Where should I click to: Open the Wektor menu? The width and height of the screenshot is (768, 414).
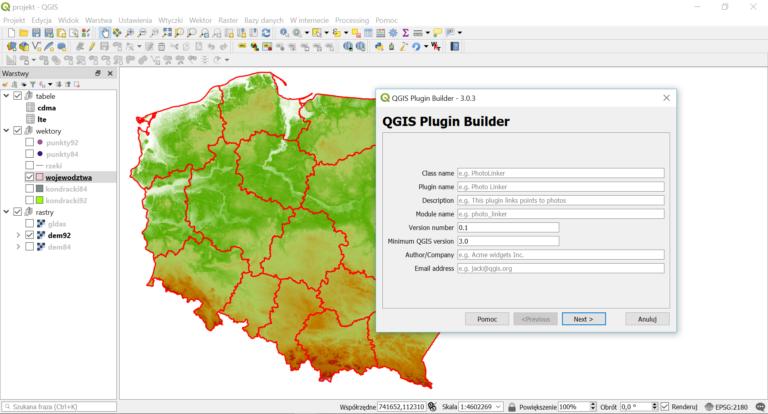pos(200,20)
